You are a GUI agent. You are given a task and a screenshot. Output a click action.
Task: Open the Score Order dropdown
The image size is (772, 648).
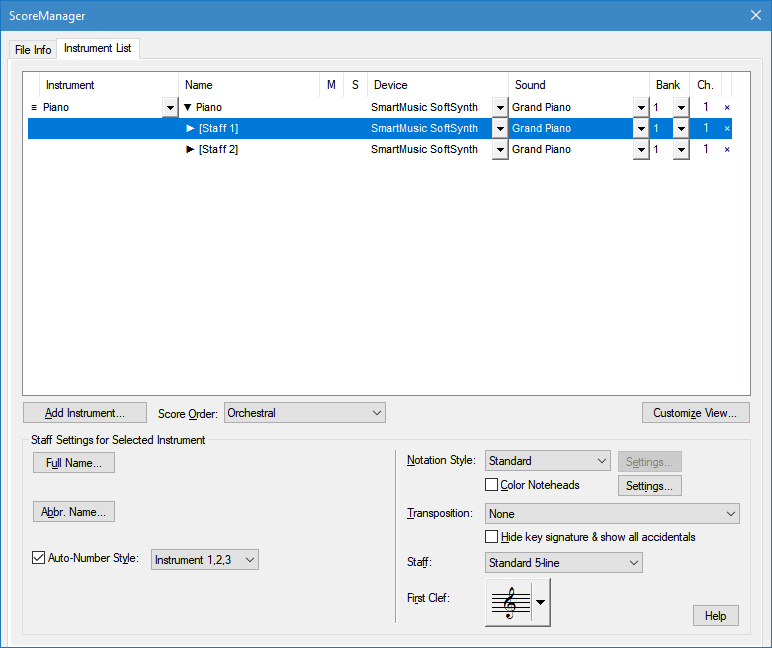click(x=304, y=412)
